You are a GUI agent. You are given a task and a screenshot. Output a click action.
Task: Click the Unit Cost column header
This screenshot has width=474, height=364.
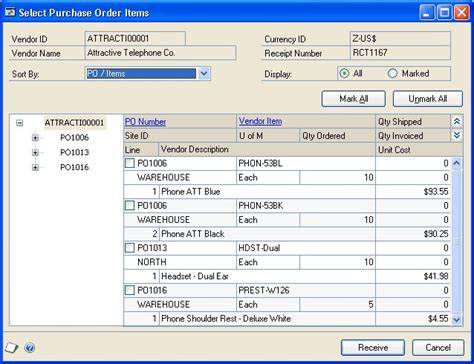click(x=419, y=150)
